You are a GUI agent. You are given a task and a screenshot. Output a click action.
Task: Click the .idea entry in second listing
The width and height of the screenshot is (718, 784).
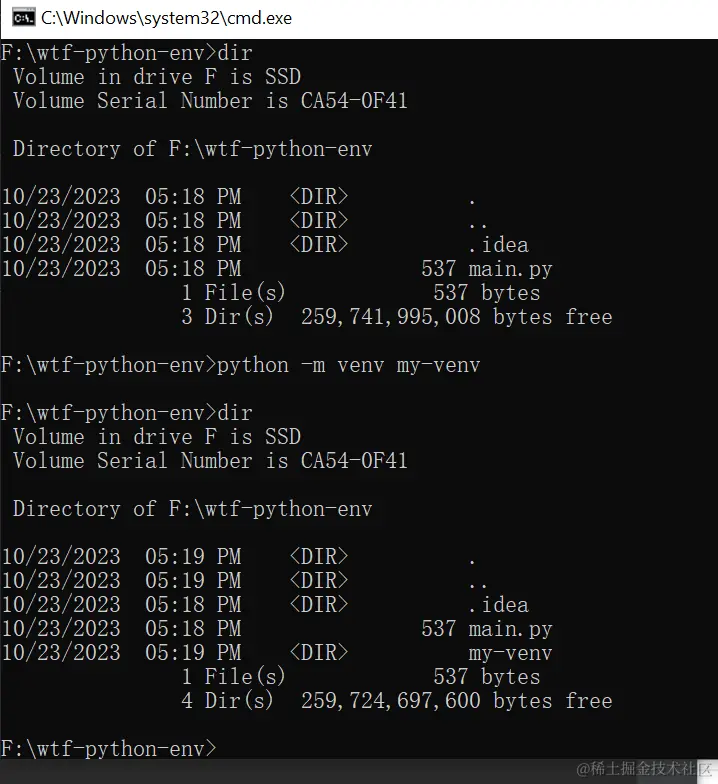[x=498, y=605]
